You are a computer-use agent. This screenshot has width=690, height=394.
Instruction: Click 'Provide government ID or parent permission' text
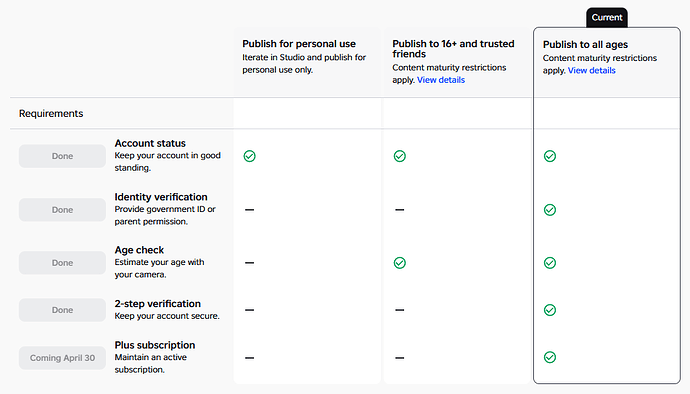click(x=165, y=215)
